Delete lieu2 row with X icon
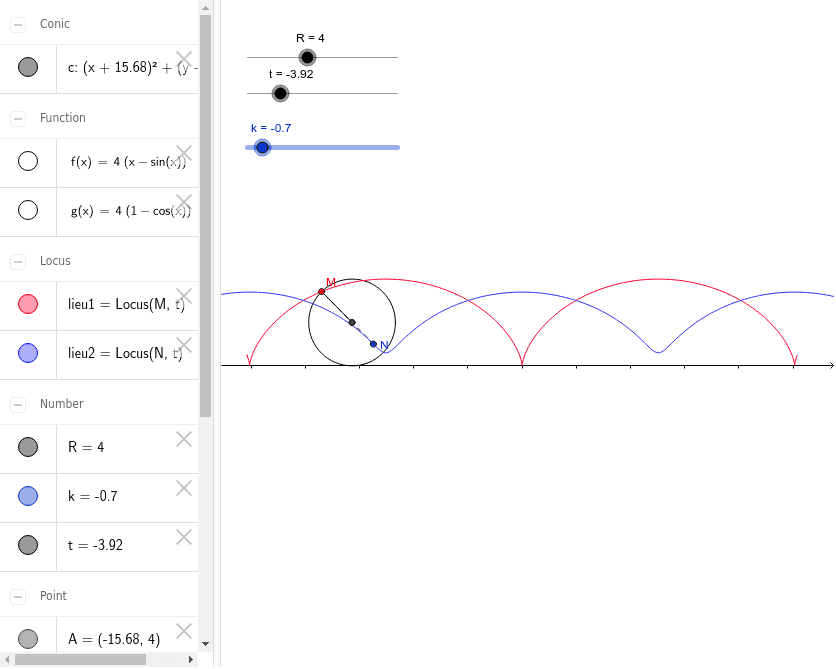The width and height of the screenshot is (836, 669). pos(184,345)
